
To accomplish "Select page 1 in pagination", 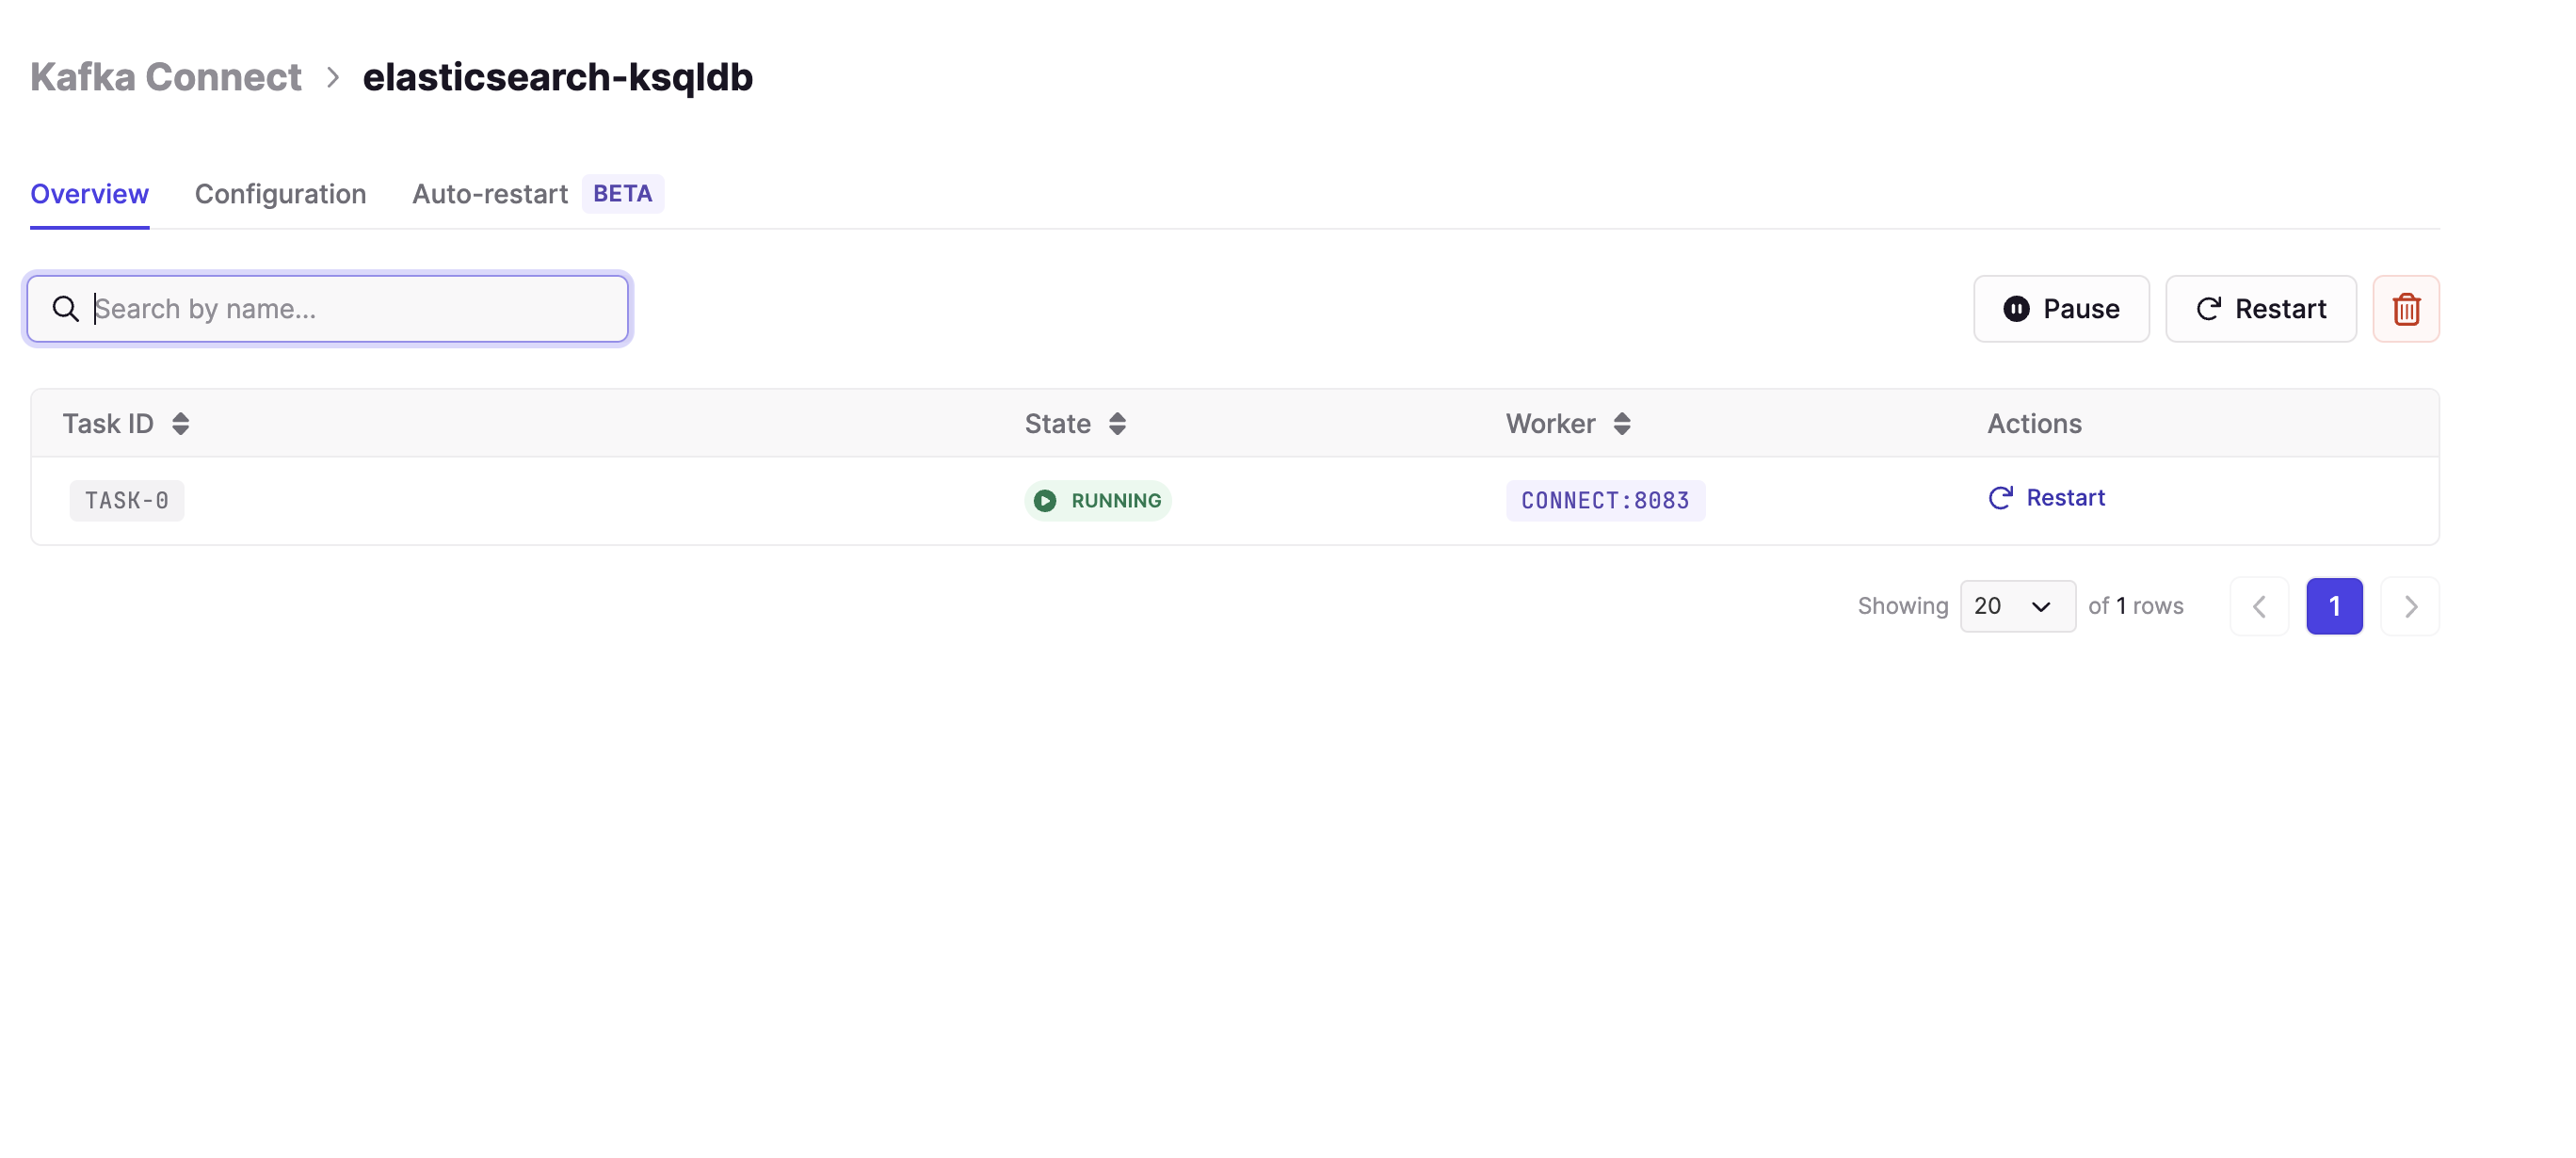I will point(2334,606).
